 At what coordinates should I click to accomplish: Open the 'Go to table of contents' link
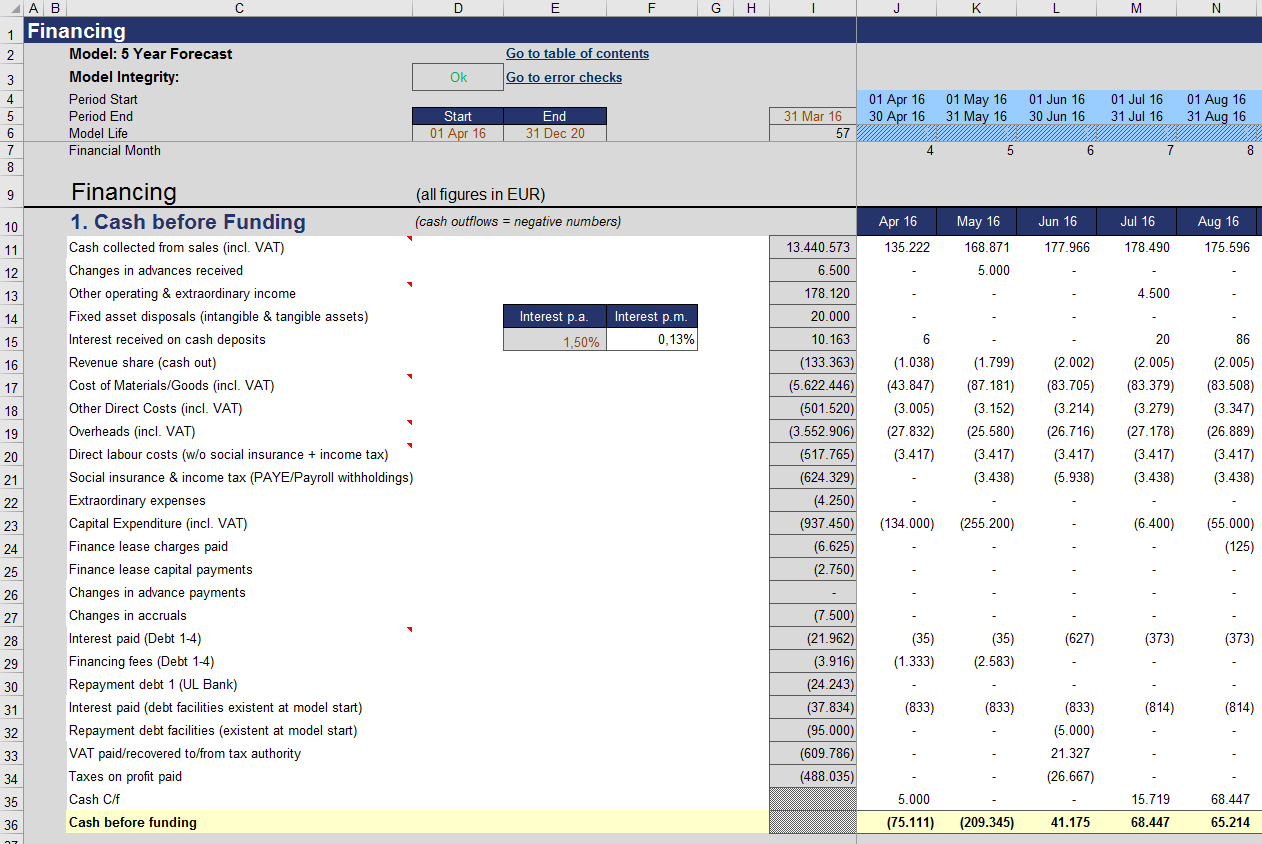577,54
